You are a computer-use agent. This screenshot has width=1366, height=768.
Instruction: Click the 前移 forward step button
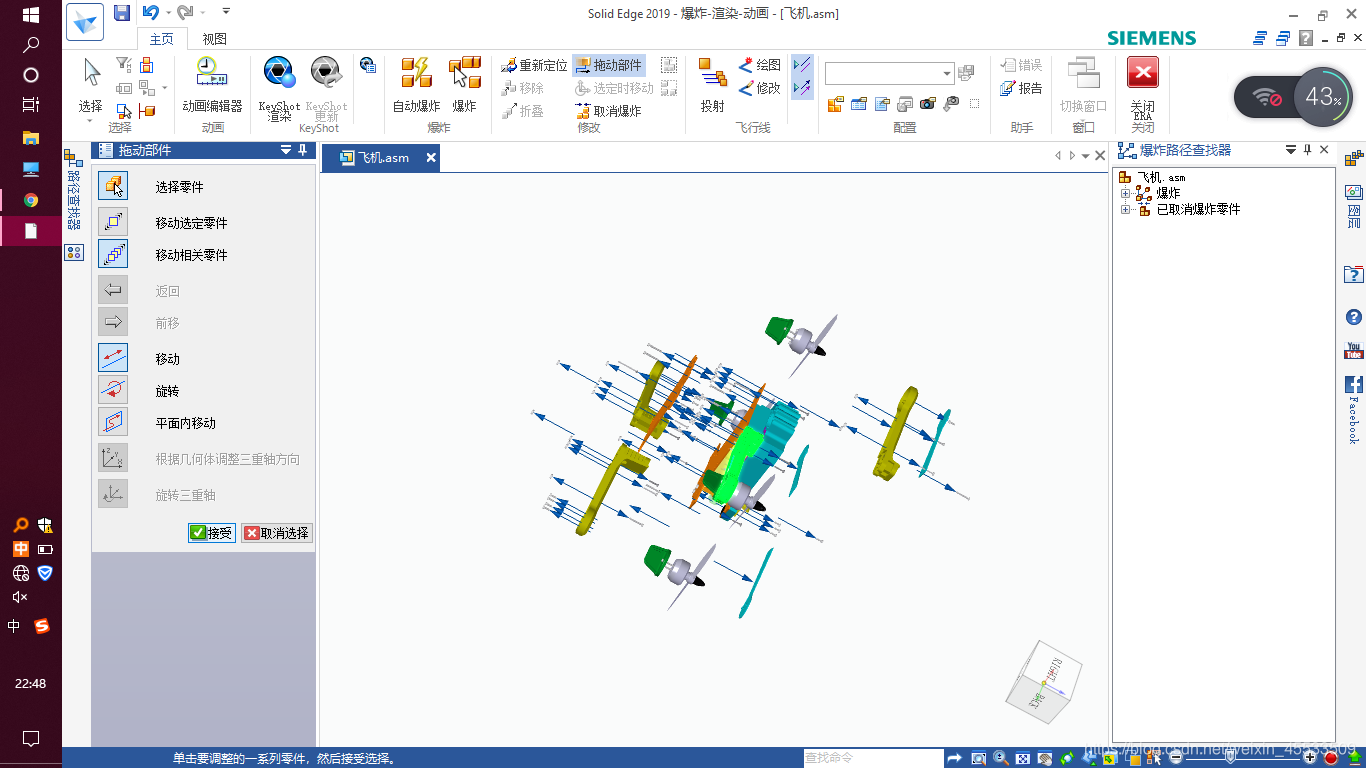(113, 322)
